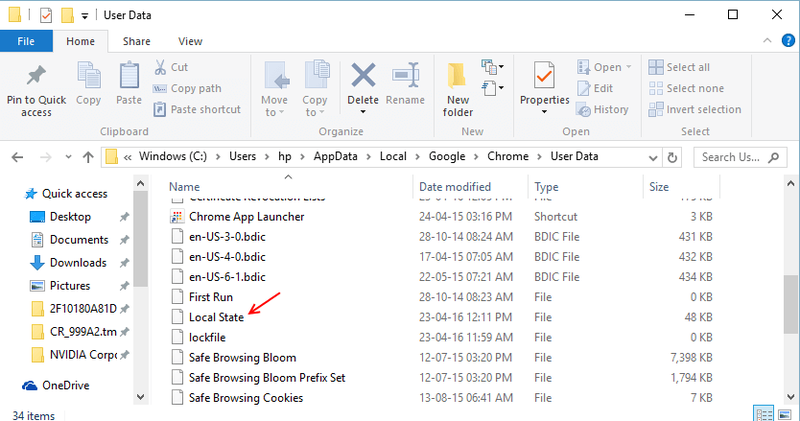Screen dimensions: 800x421
Task: Click Open in the Open group
Action: (x=605, y=67)
